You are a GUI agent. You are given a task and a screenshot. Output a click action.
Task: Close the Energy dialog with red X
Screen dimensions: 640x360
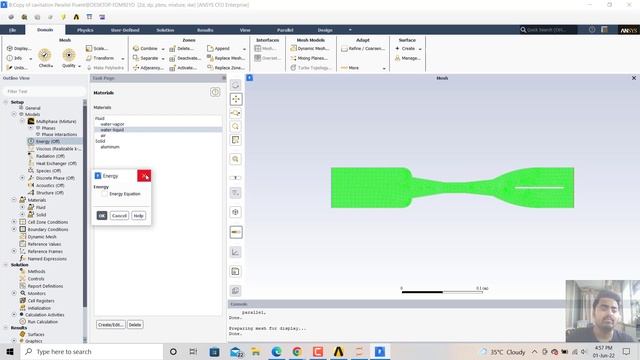(x=144, y=176)
